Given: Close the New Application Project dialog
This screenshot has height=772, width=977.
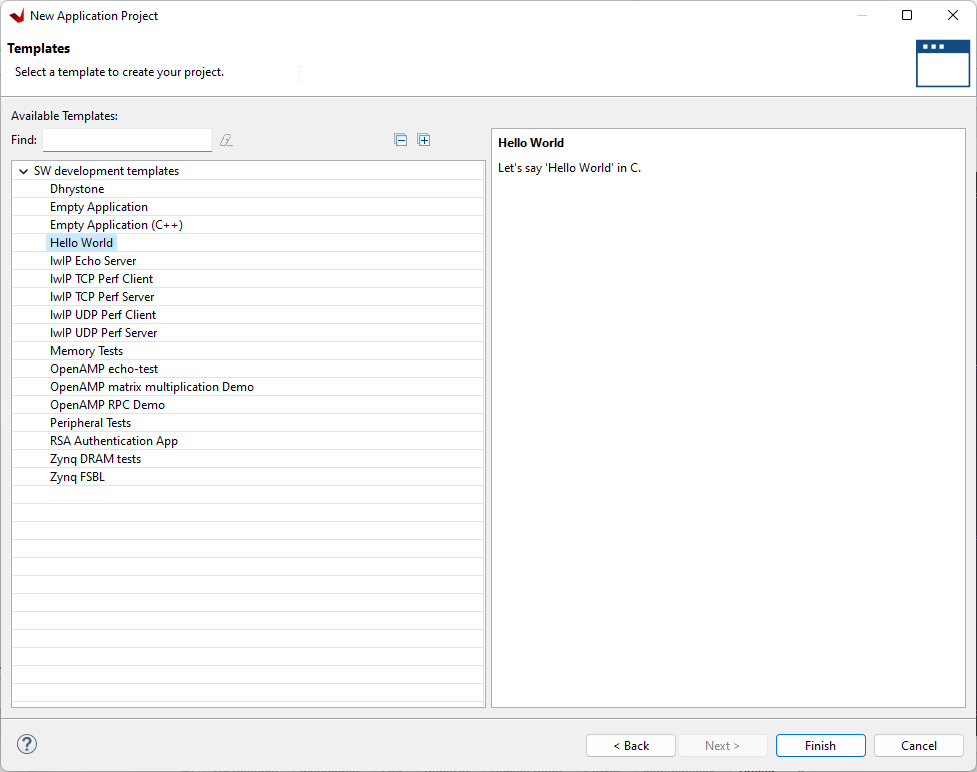Looking at the screenshot, I should tap(953, 16).
